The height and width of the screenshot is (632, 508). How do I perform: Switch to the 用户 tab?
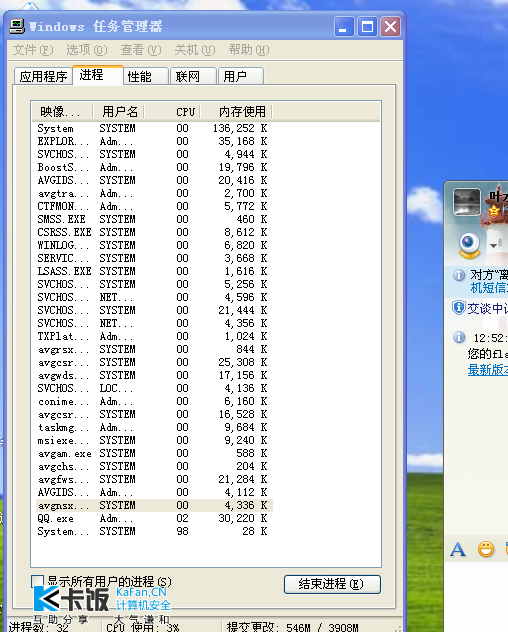tap(241, 76)
